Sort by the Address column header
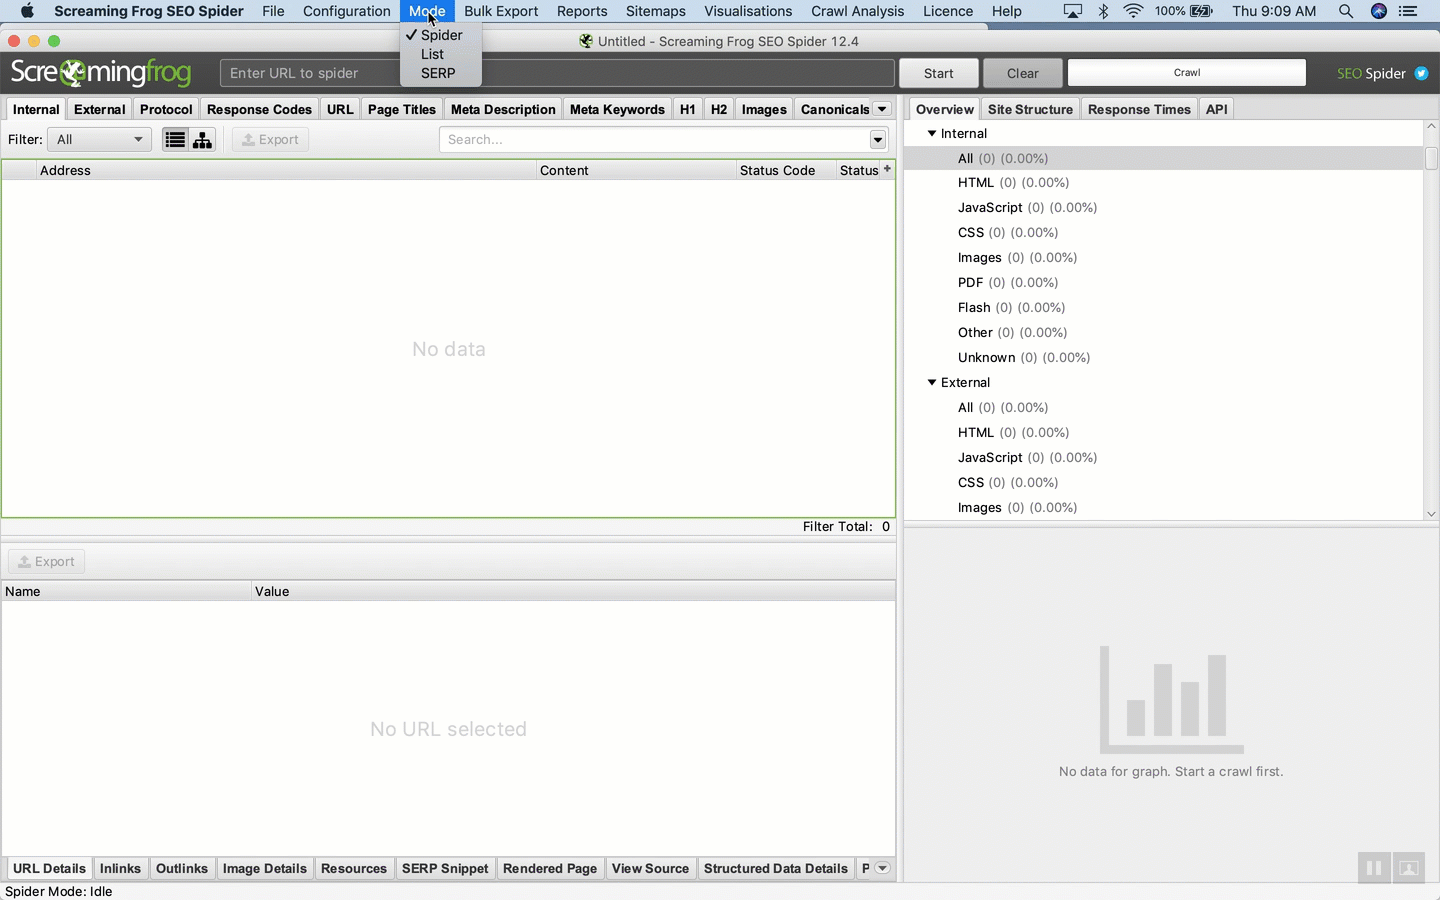Viewport: 1440px width, 900px height. [x=286, y=170]
